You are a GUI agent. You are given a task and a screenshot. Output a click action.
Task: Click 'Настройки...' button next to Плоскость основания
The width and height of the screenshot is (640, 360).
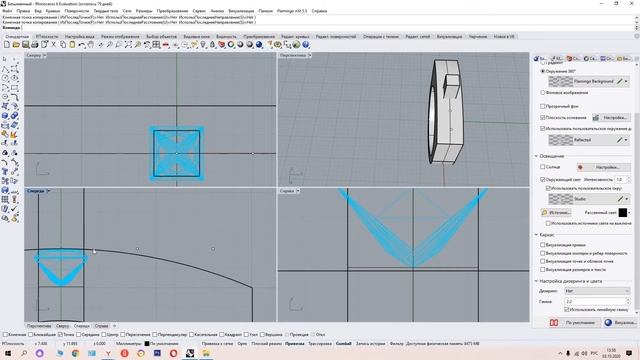coord(611,118)
